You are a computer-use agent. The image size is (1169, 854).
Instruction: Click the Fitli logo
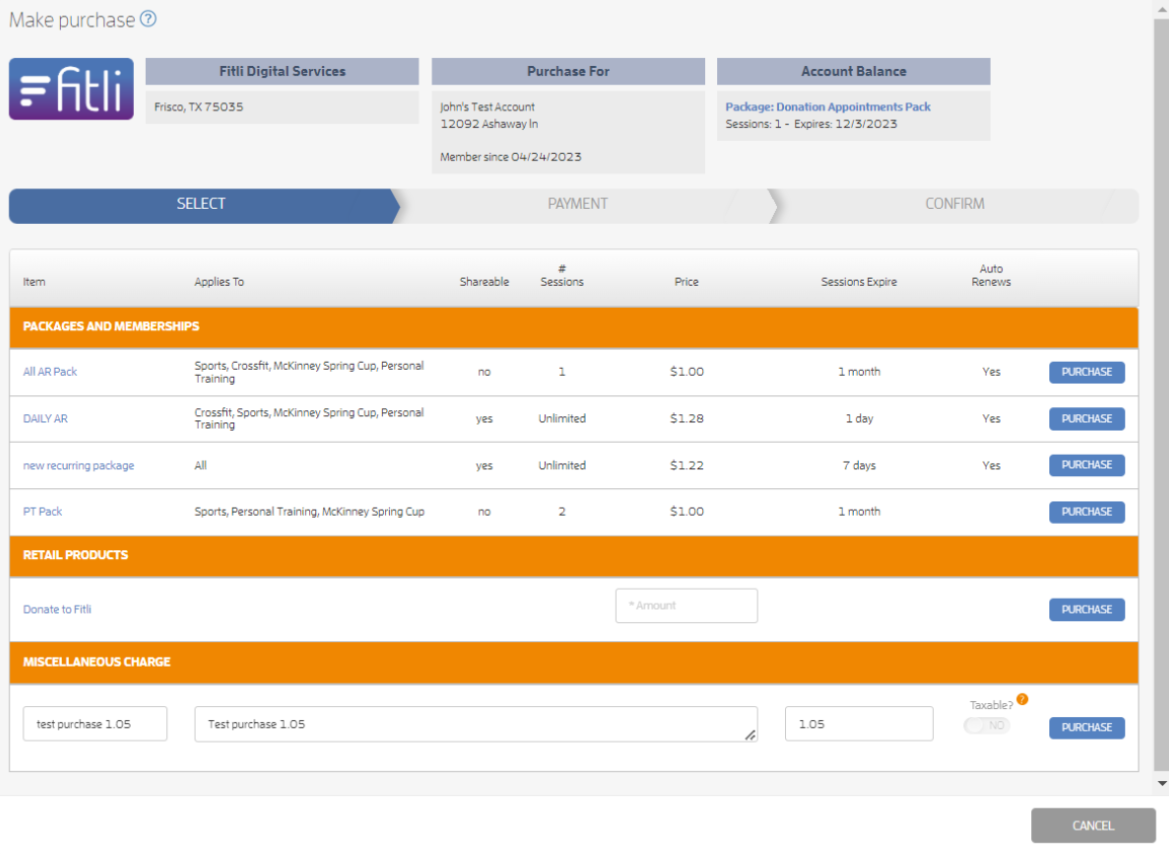point(72,89)
